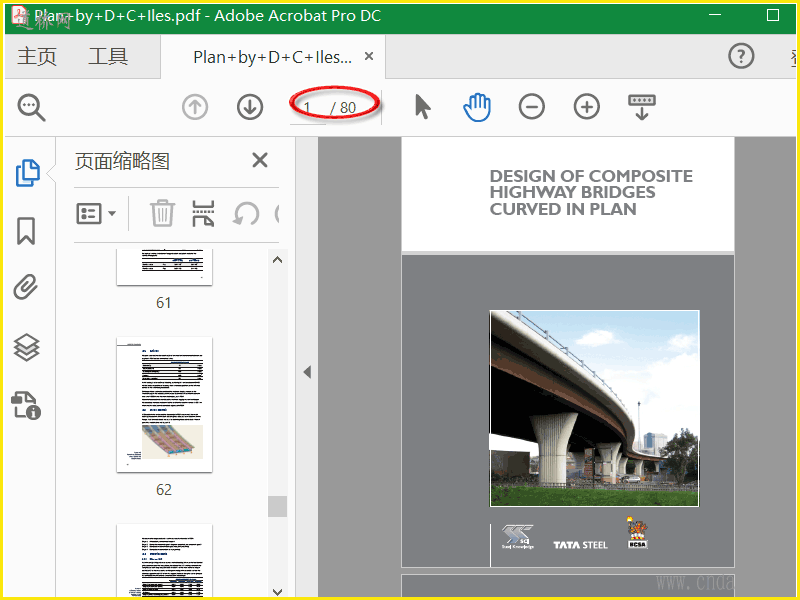This screenshot has height=600, width=800.
Task: Open the search magnifier tool
Action: coord(32,108)
